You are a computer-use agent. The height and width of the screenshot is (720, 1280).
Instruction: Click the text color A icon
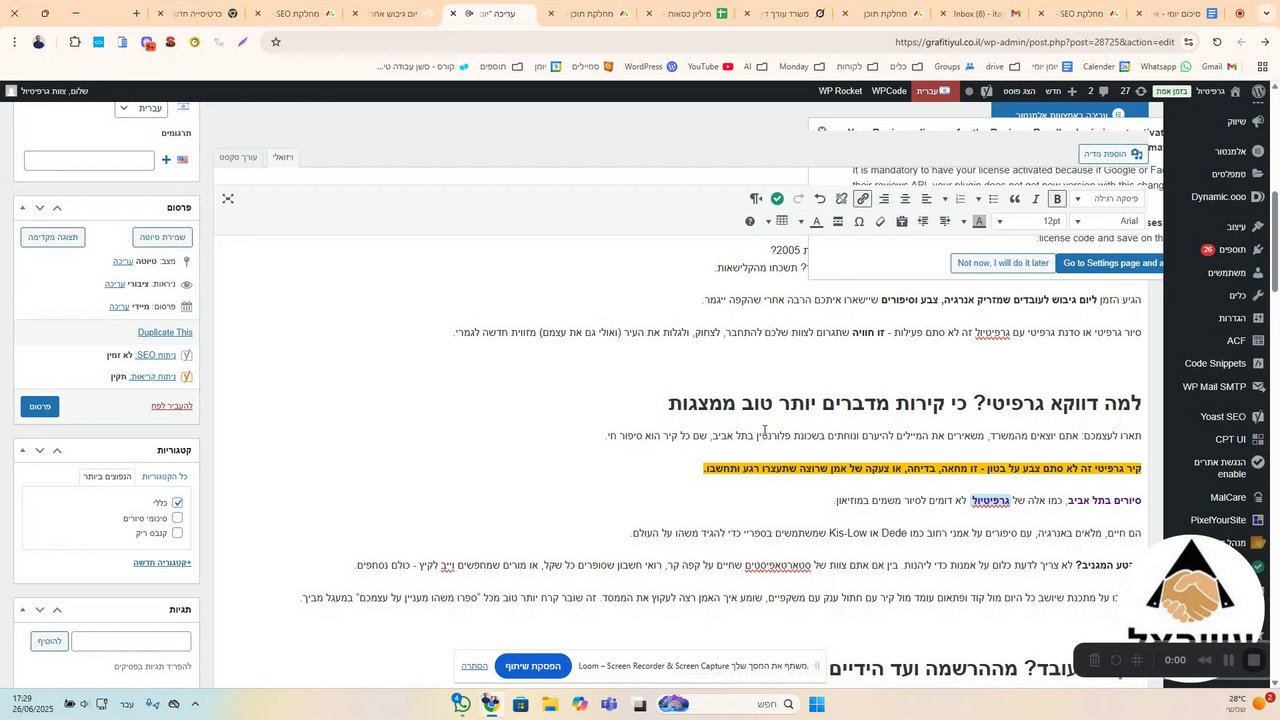pyautogui.click(x=816, y=221)
